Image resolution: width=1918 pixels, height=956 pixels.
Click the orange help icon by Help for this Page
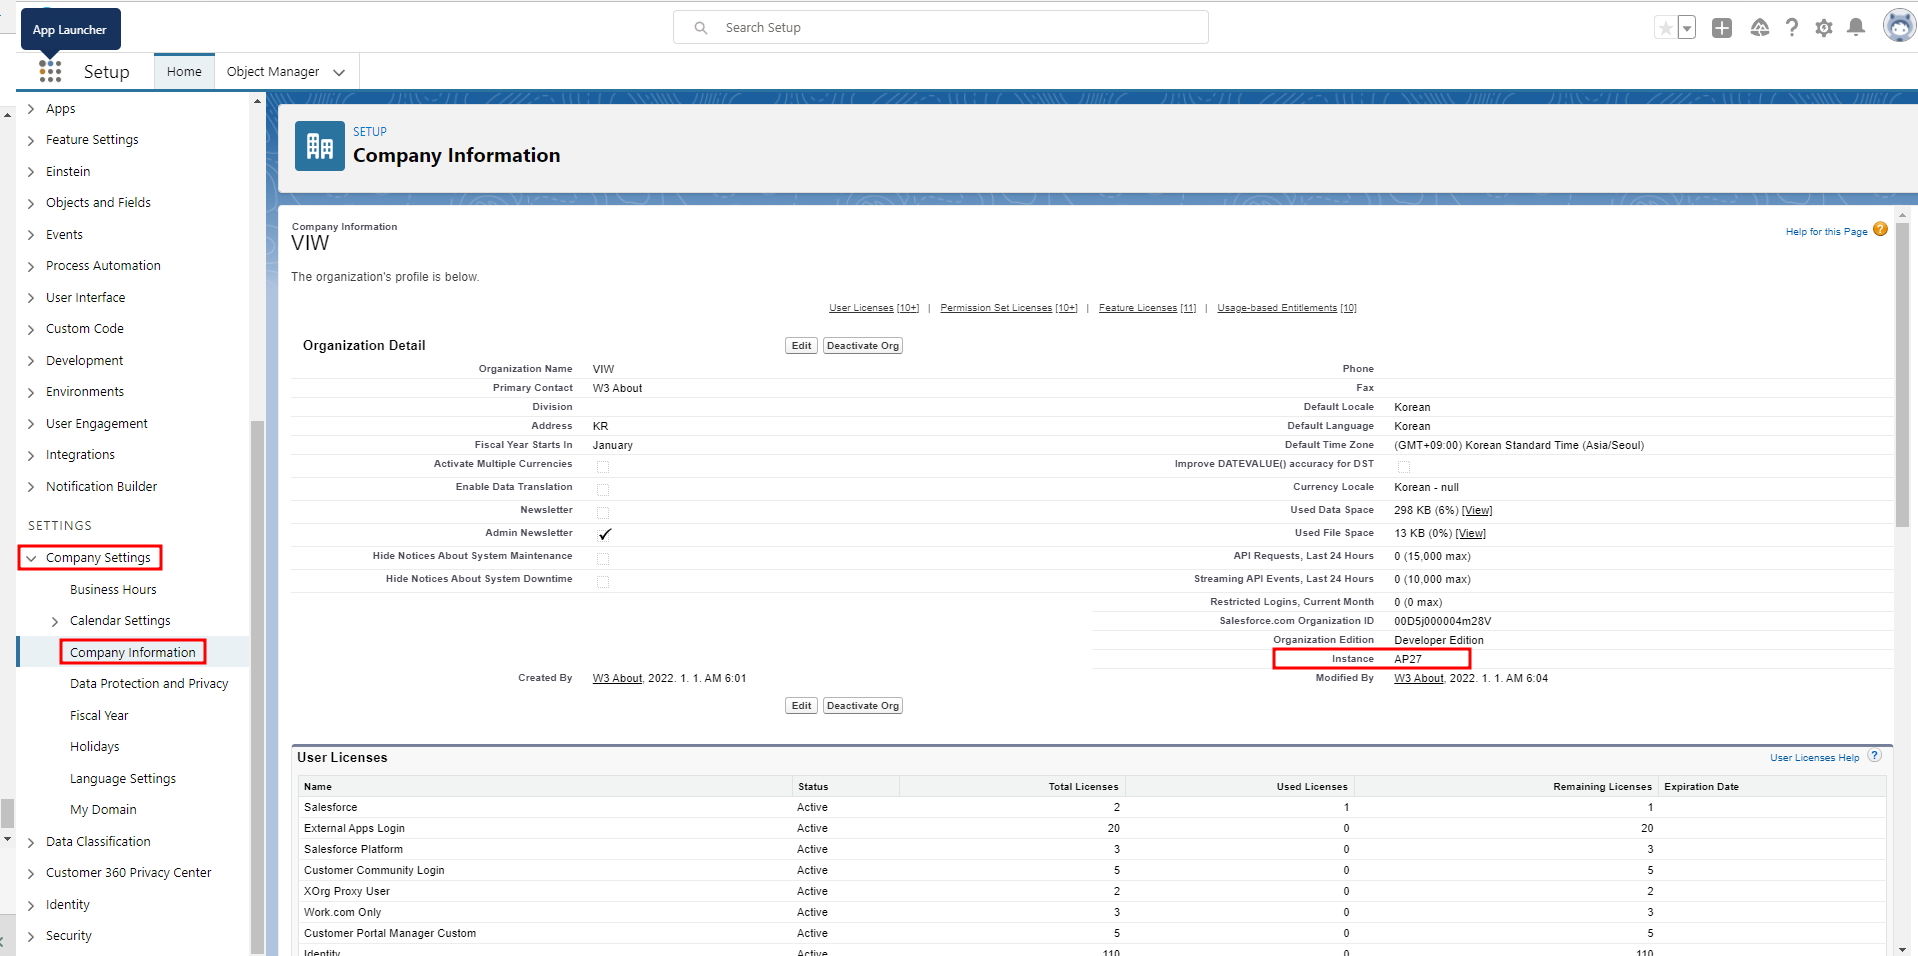point(1880,229)
